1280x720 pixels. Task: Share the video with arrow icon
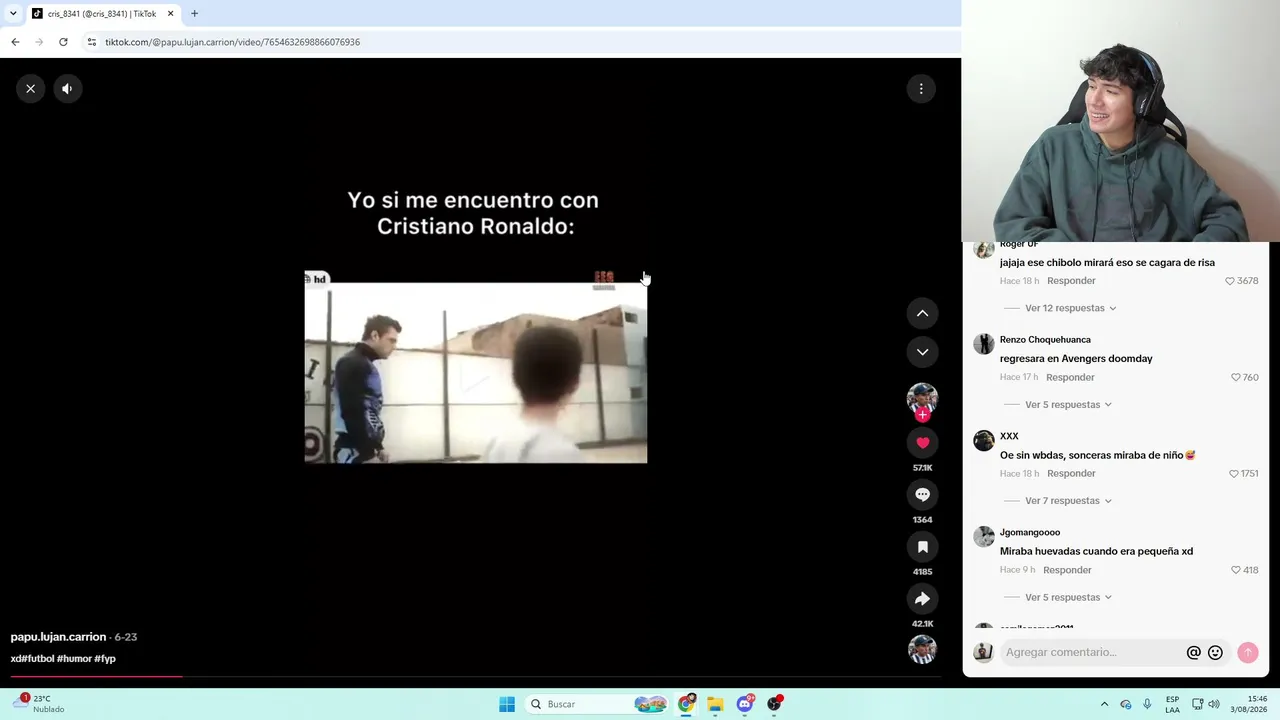pyautogui.click(x=922, y=599)
